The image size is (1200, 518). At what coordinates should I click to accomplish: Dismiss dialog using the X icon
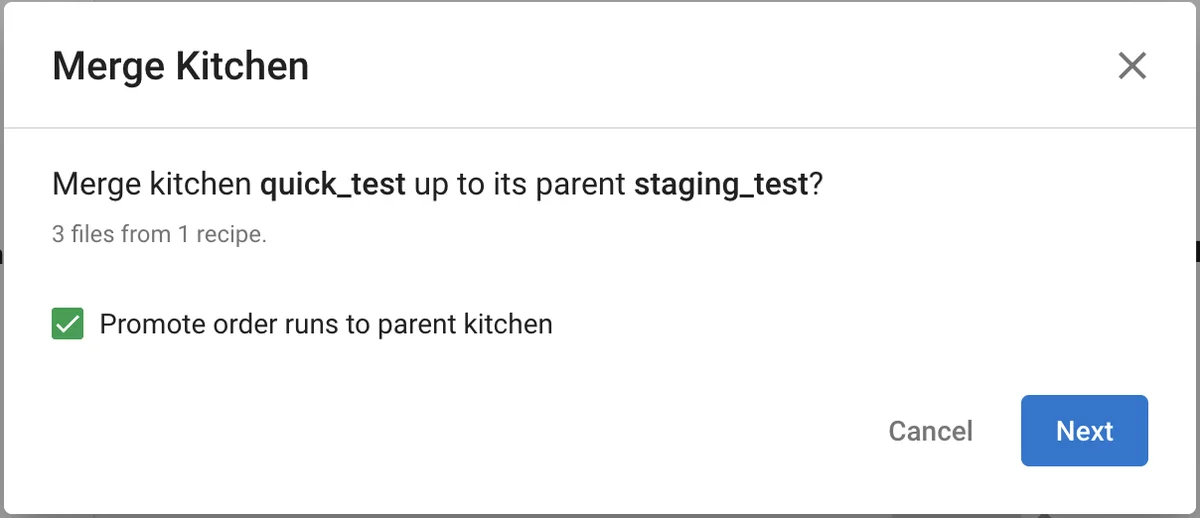tap(1131, 67)
